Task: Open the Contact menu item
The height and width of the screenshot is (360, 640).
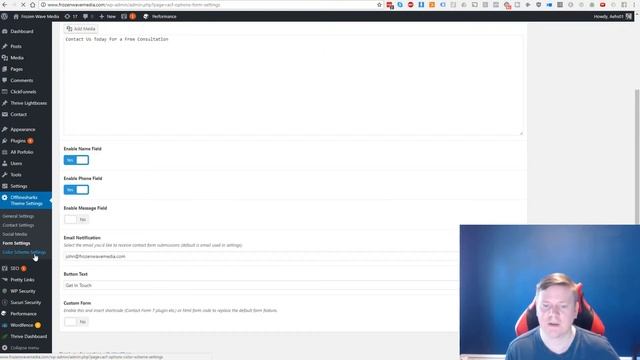Action: pos(18,115)
